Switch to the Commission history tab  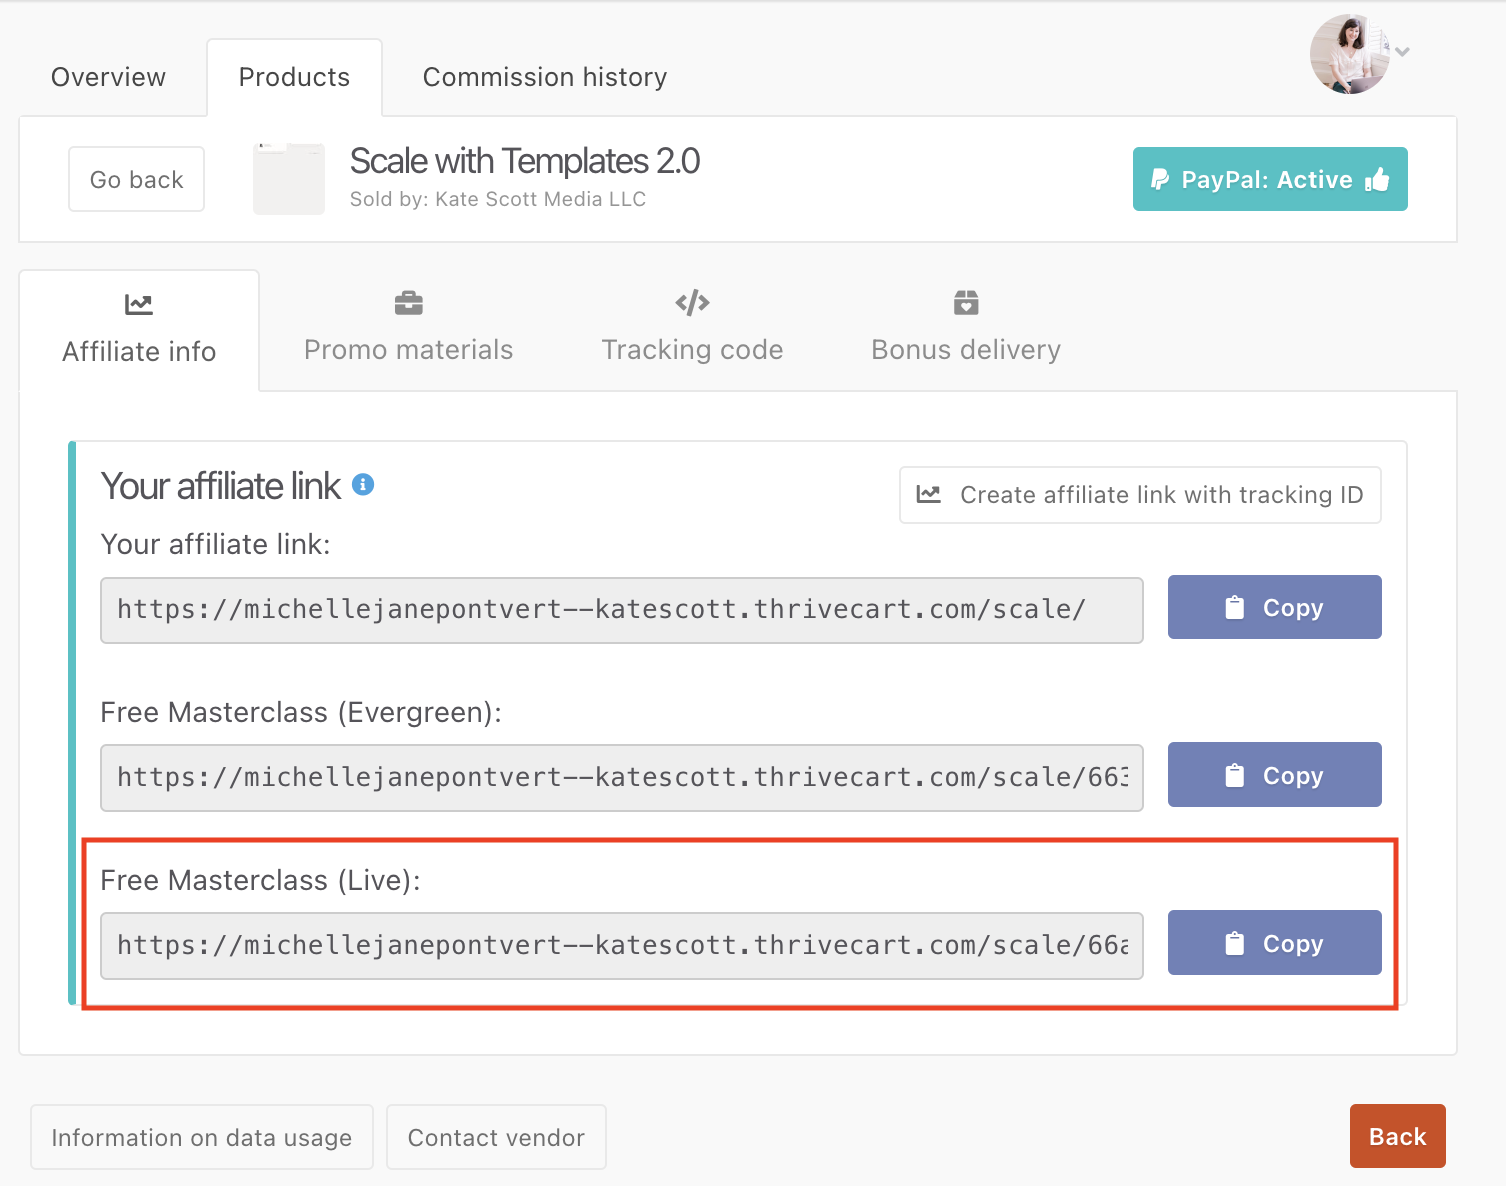pyautogui.click(x=544, y=76)
